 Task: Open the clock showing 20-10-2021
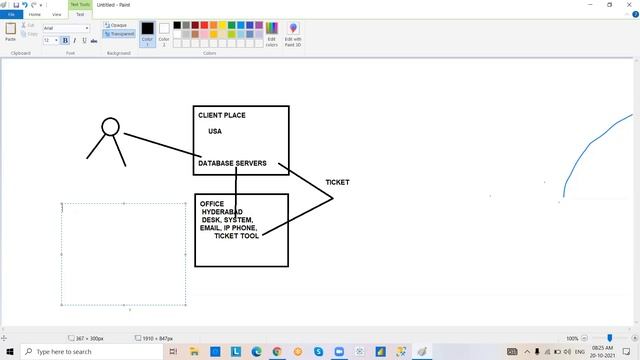pos(602,351)
